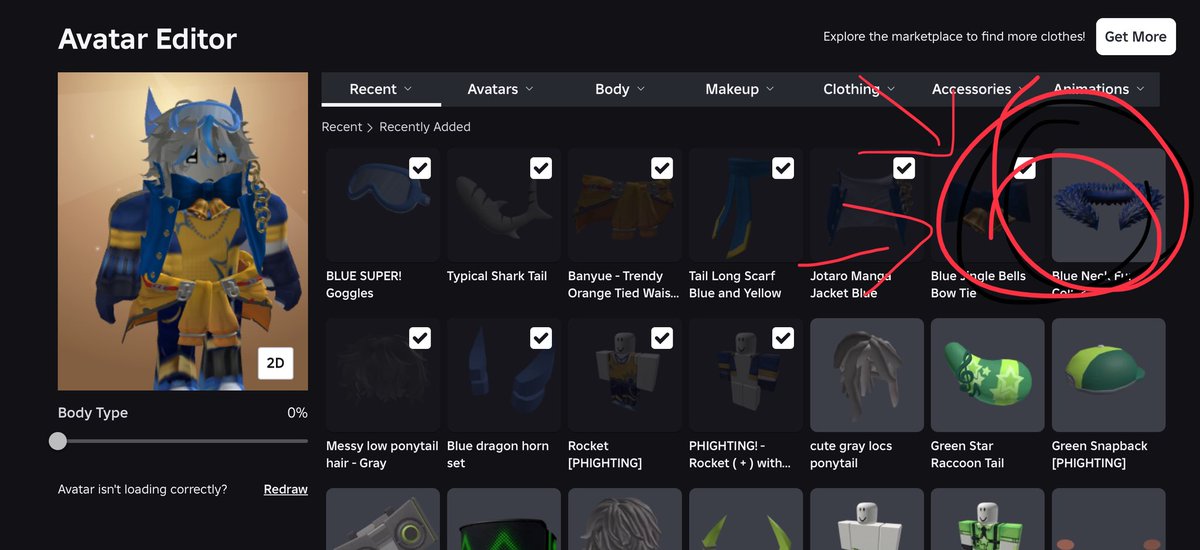This screenshot has width=1200, height=550.
Task: Select the Jotaro Manga Jacket Blue thumbnail
Action: pos(867,205)
